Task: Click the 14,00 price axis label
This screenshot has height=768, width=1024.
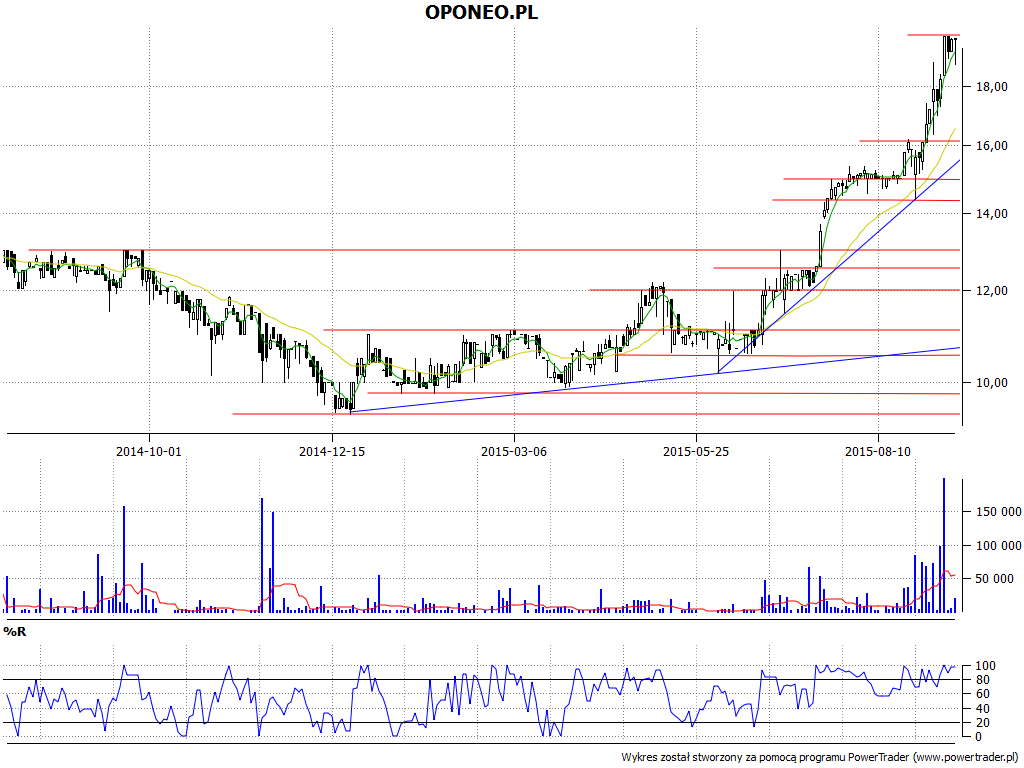Action: (991, 214)
